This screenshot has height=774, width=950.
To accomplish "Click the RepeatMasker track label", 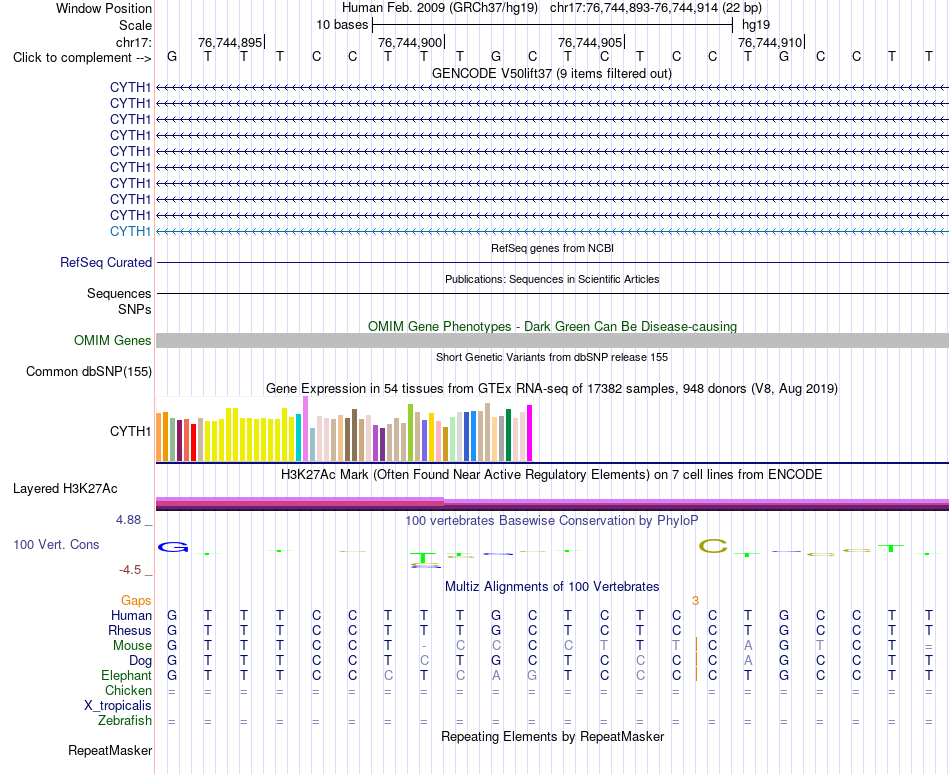I will (110, 750).
